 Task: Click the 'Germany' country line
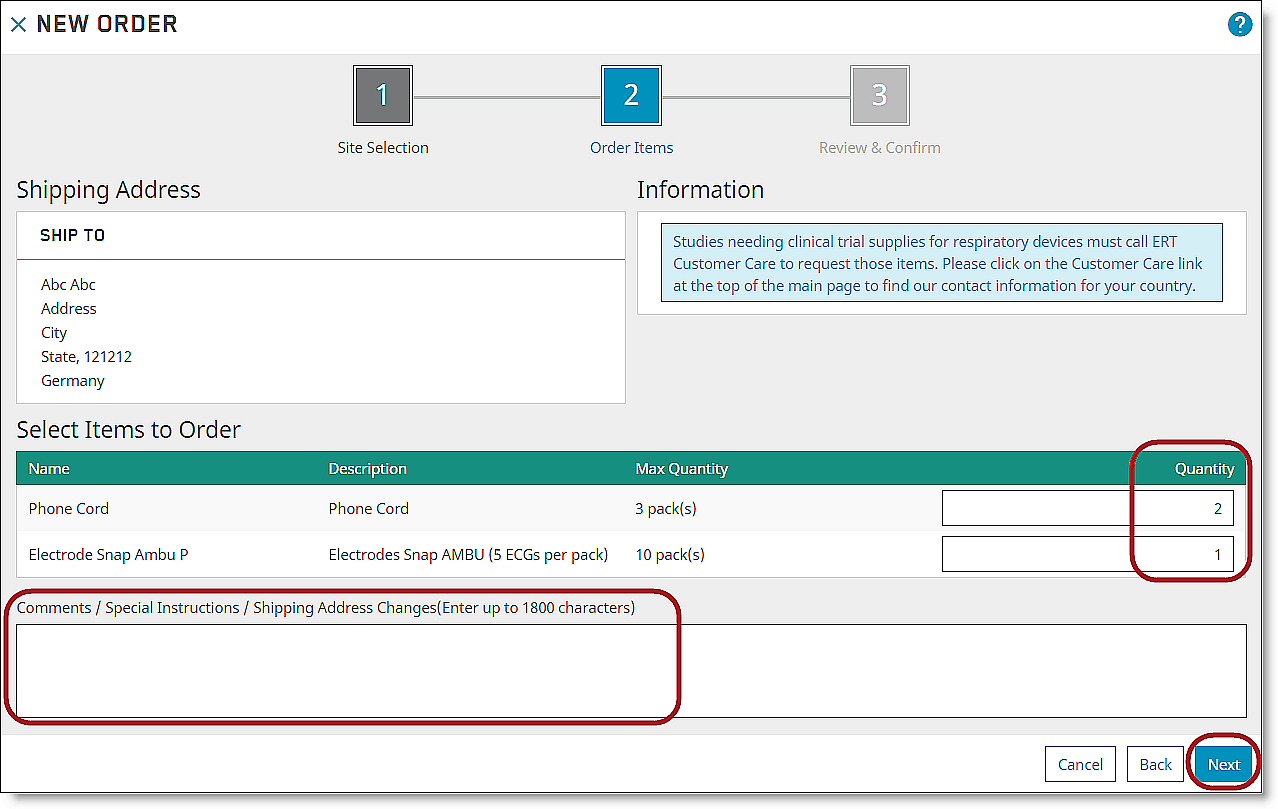tap(72, 381)
